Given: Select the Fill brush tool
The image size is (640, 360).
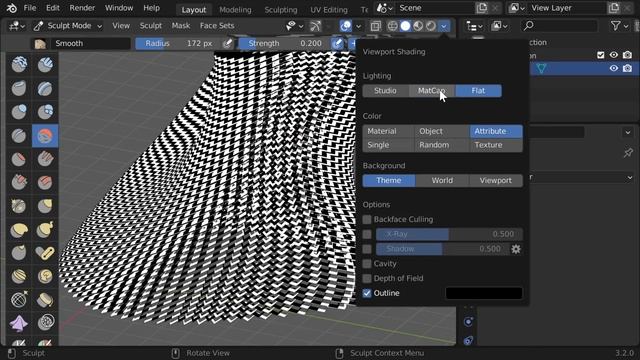Looking at the screenshot, I should pyautogui.click(x=45, y=159).
